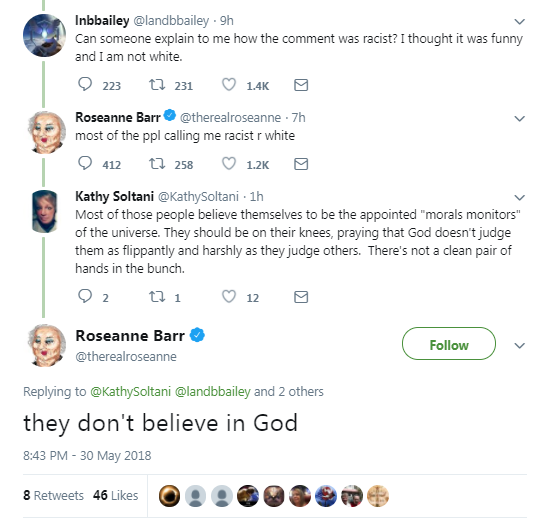The height and width of the screenshot is (527, 559).
Task: Send lnbbailey's tweet via direct message envelope
Action: point(301,85)
